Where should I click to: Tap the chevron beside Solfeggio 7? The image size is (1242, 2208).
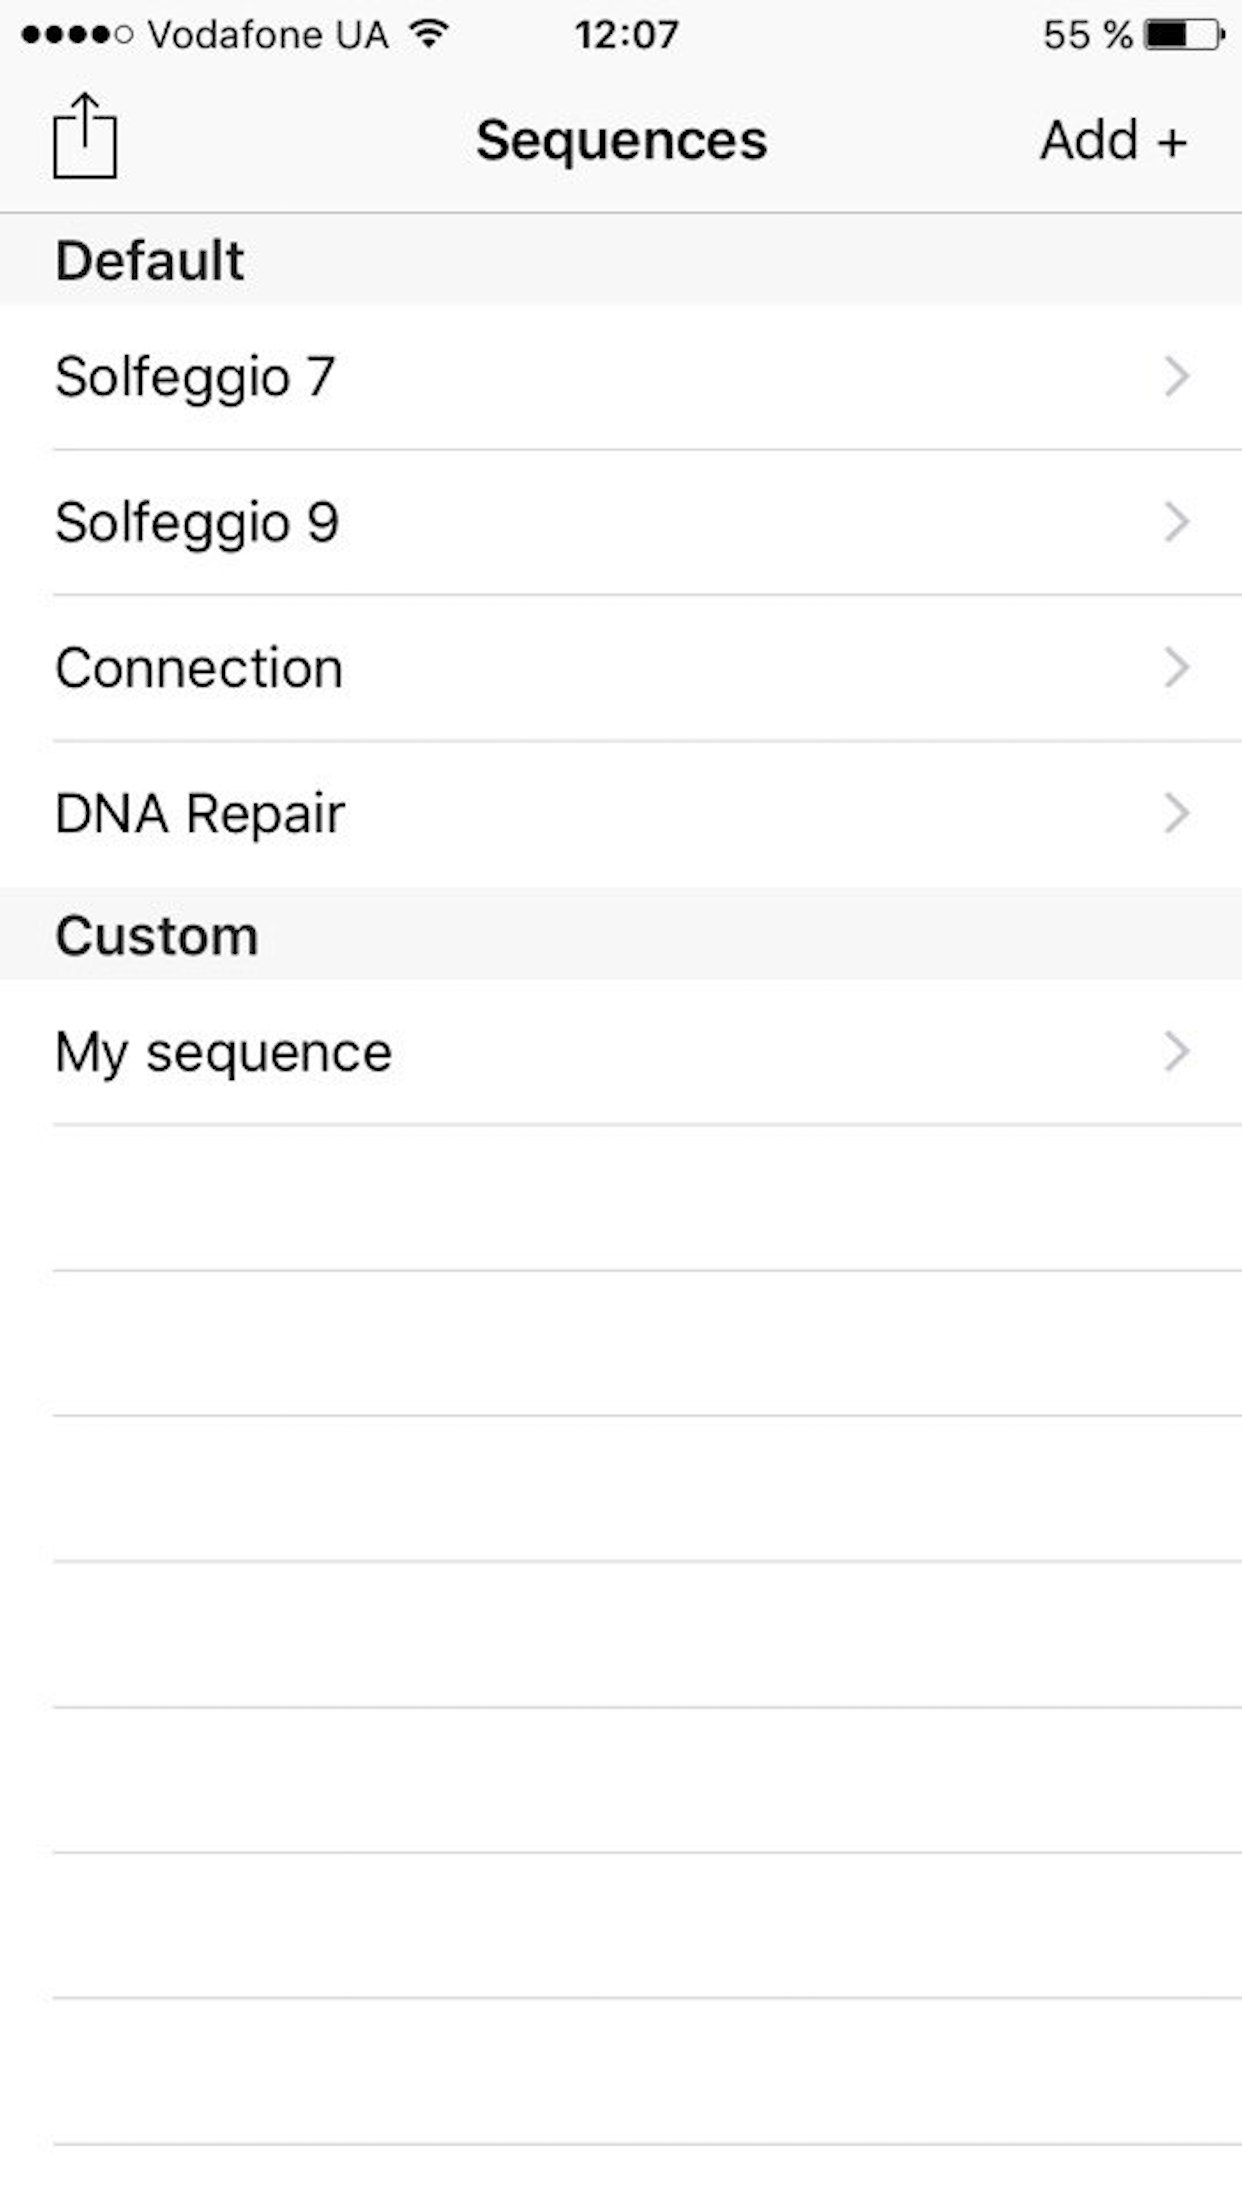coord(1177,377)
